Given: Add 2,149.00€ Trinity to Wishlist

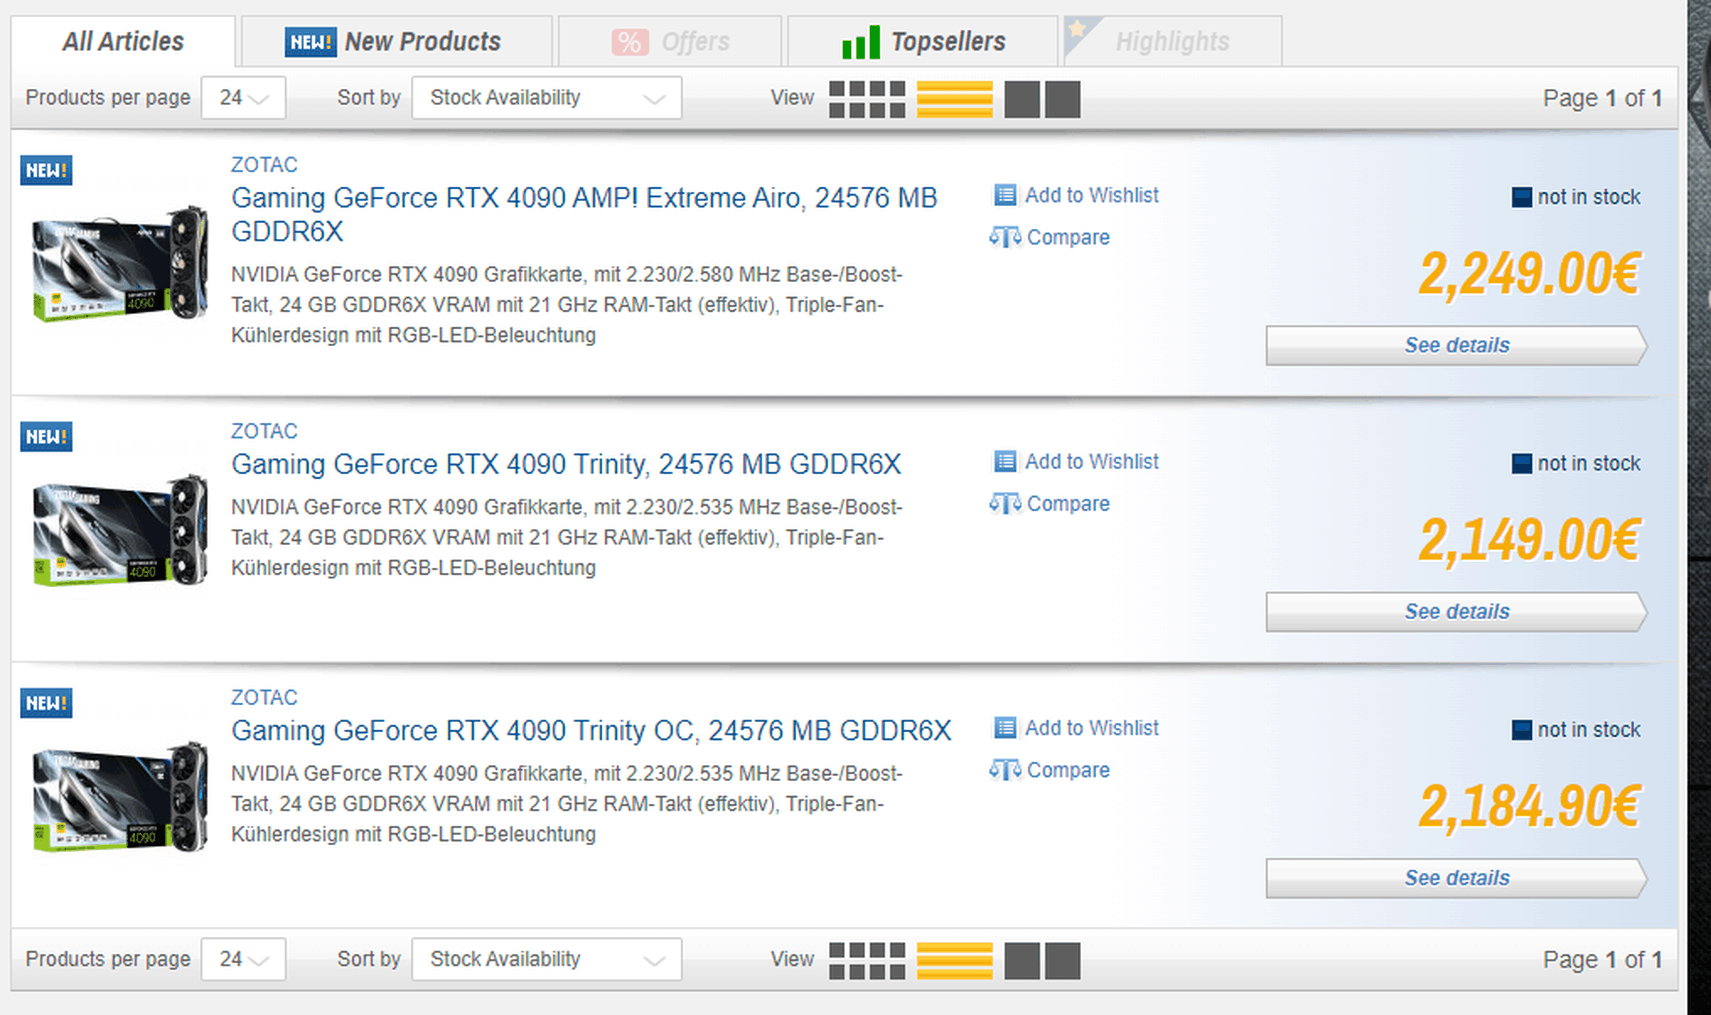Looking at the screenshot, I should pyautogui.click(x=1092, y=461).
